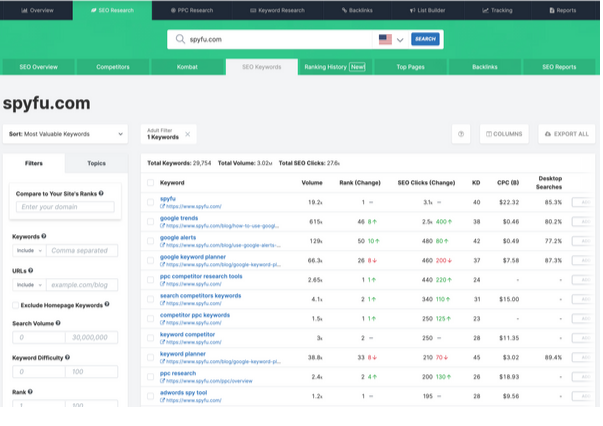Open the ppc research keyword link

tap(178, 373)
